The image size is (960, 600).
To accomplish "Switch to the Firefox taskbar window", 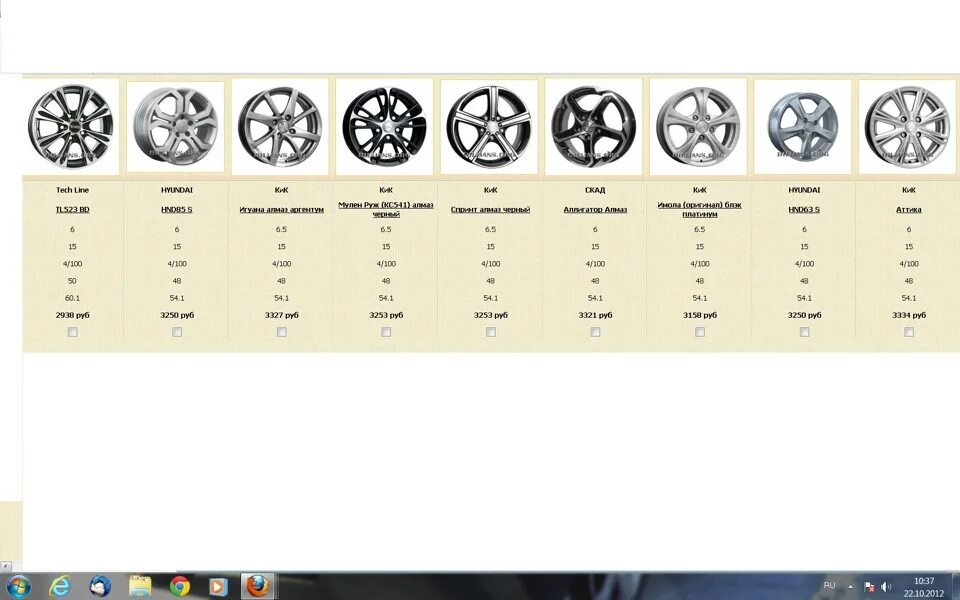I will (x=258, y=586).
